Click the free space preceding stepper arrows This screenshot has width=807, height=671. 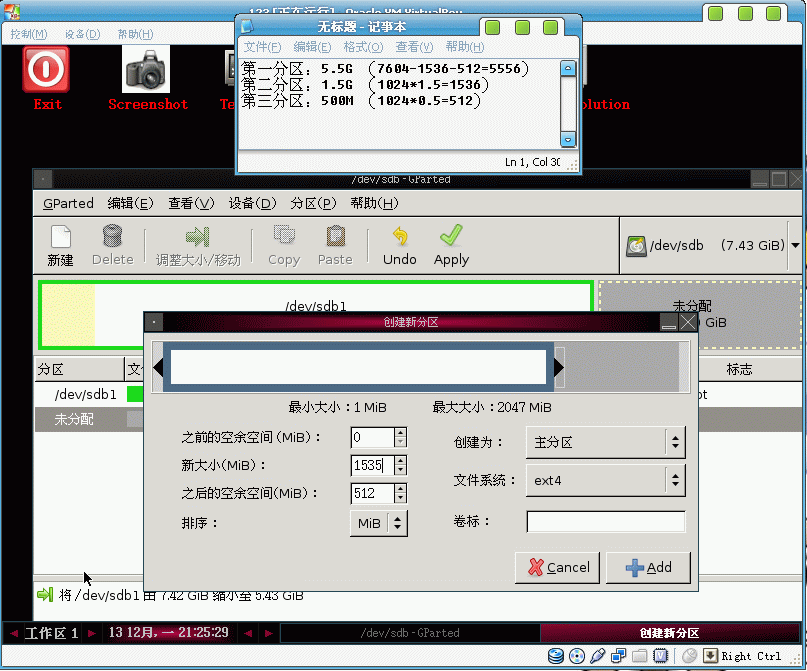pyautogui.click(x=400, y=437)
